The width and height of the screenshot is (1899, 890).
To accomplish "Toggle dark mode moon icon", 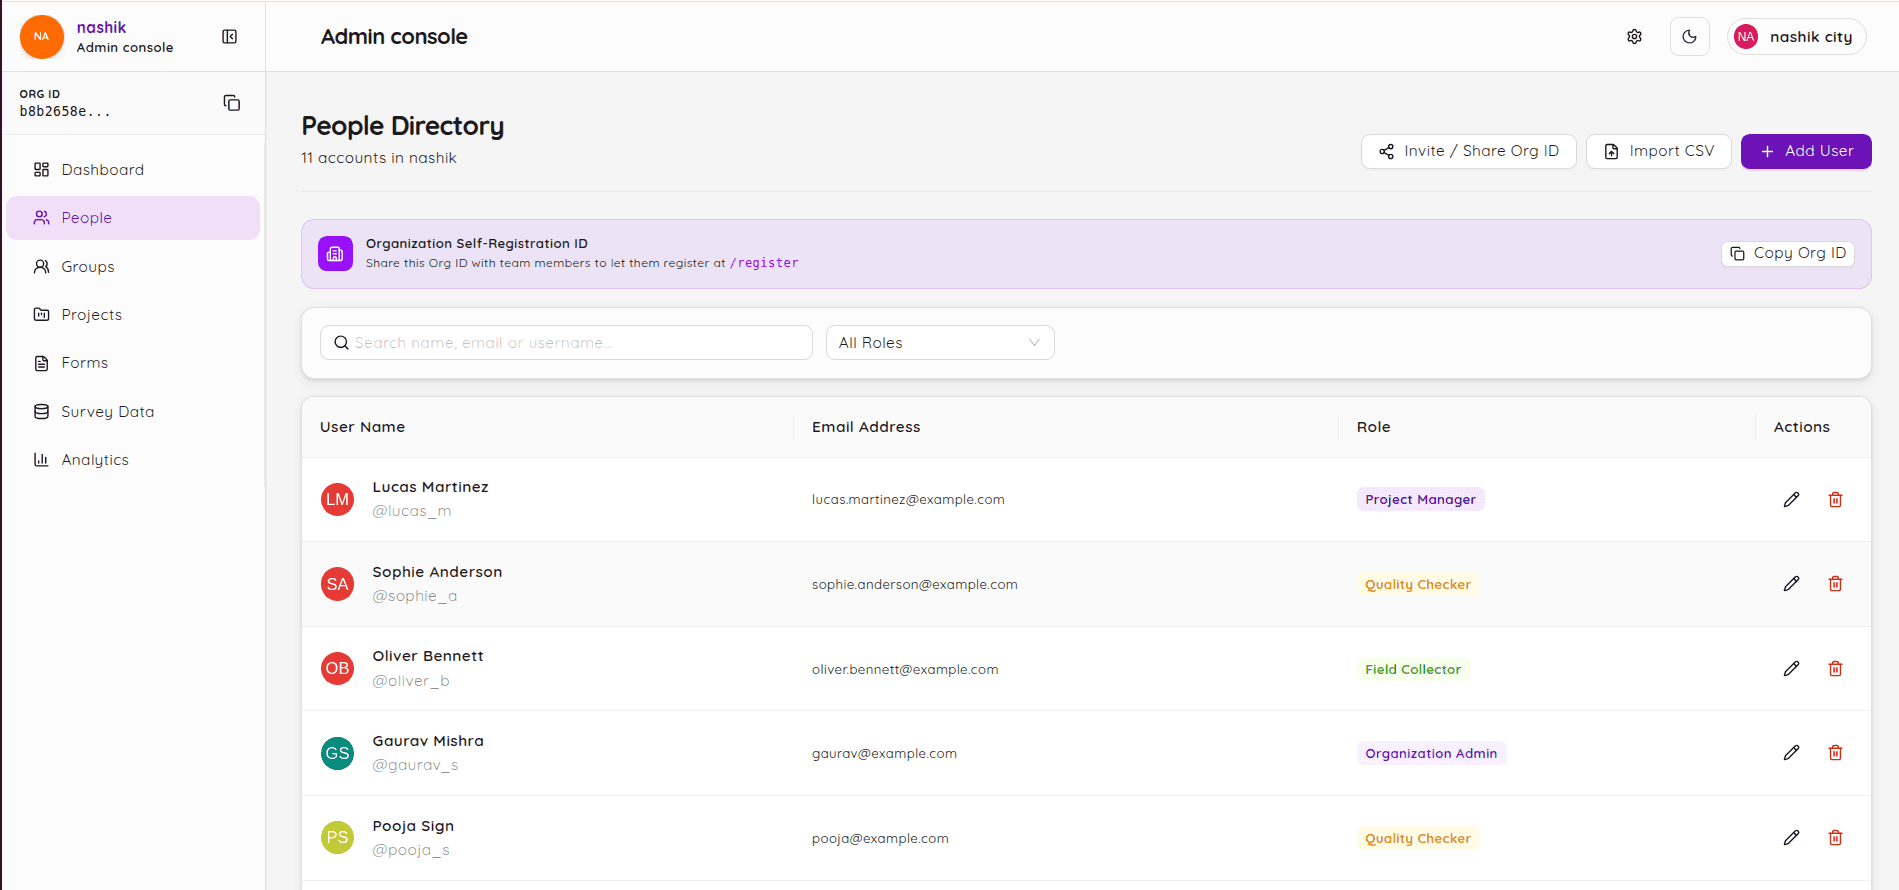I will pyautogui.click(x=1690, y=37).
